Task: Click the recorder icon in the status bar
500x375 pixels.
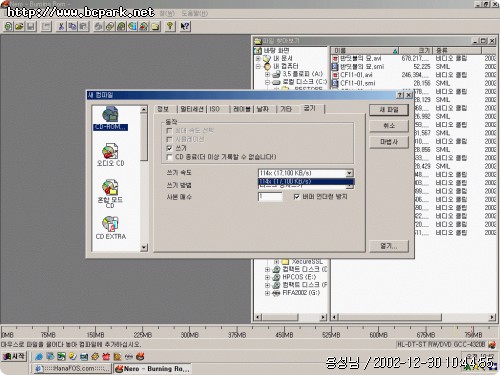Action: pos(492,344)
